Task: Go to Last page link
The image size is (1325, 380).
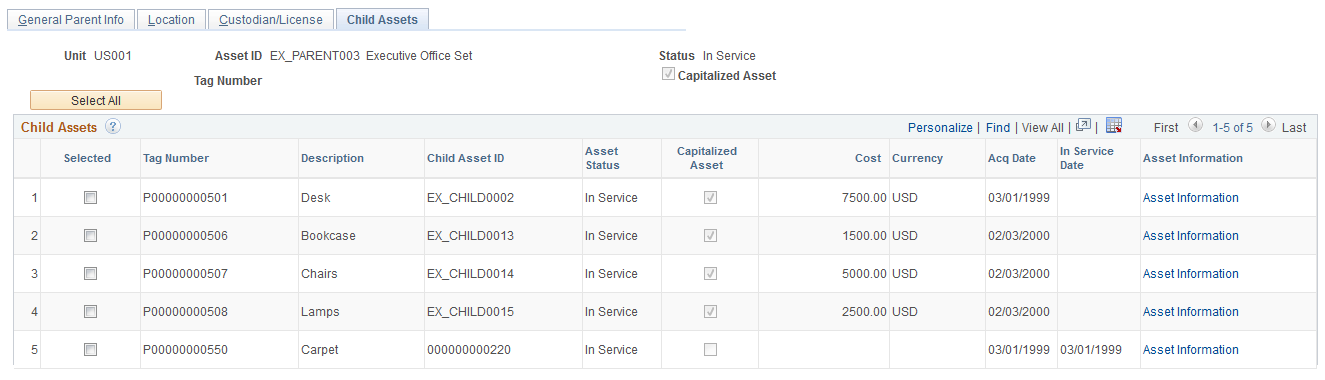Action: tap(1294, 128)
